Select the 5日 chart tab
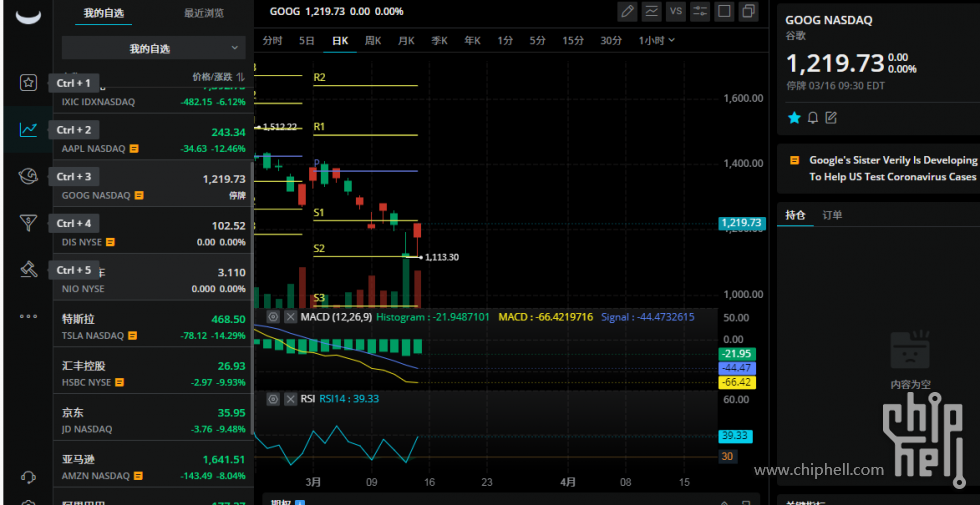The image size is (980, 505). click(307, 40)
